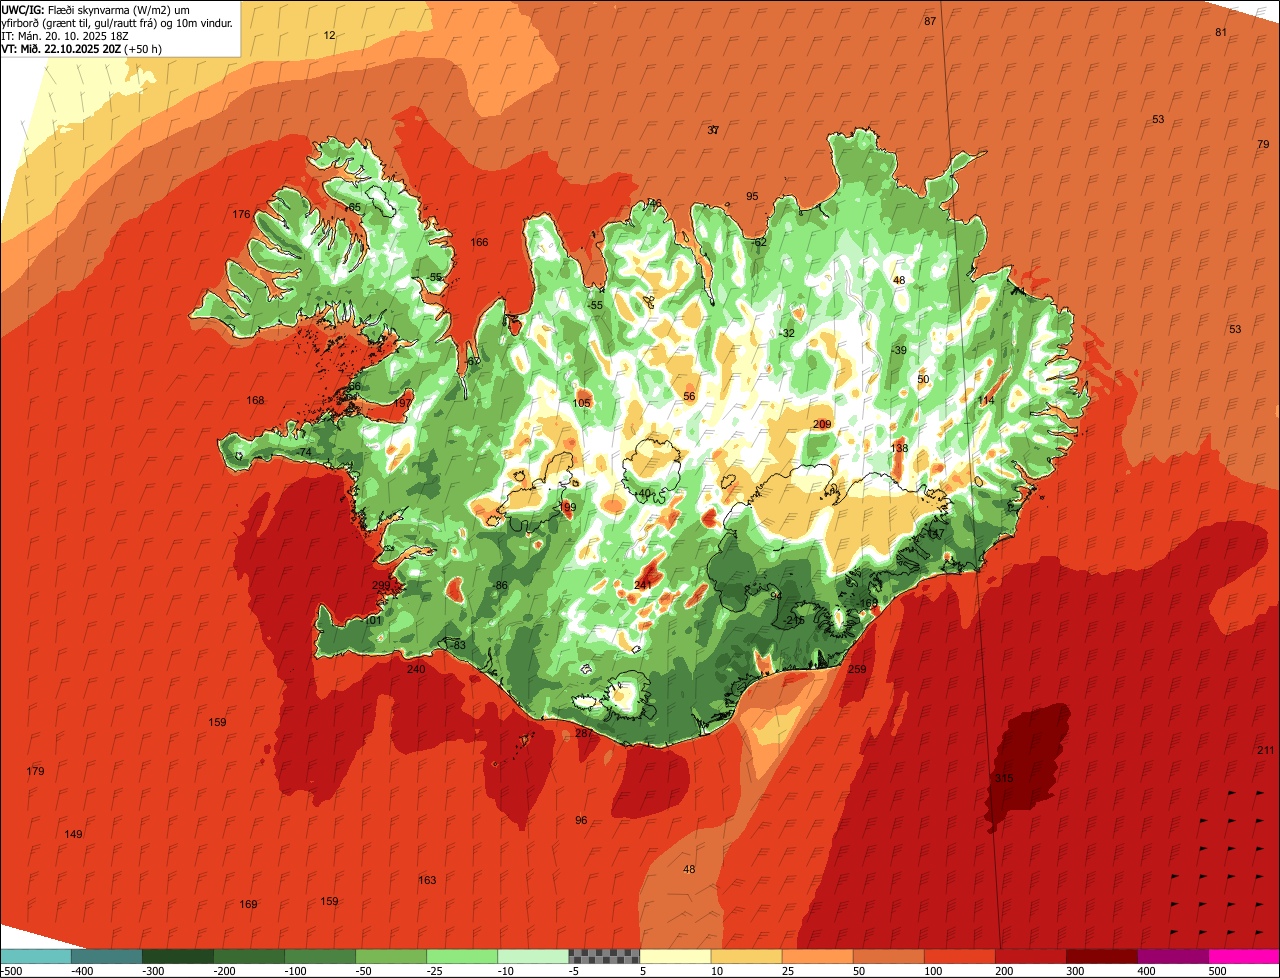Click the map value 197 in west Iceland
The width and height of the screenshot is (1280, 978).
pos(402,403)
